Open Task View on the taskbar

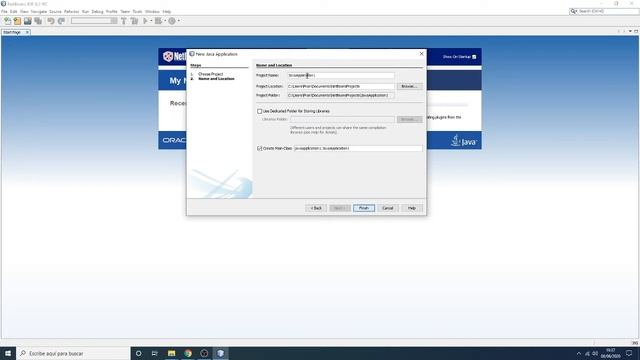[155, 353]
